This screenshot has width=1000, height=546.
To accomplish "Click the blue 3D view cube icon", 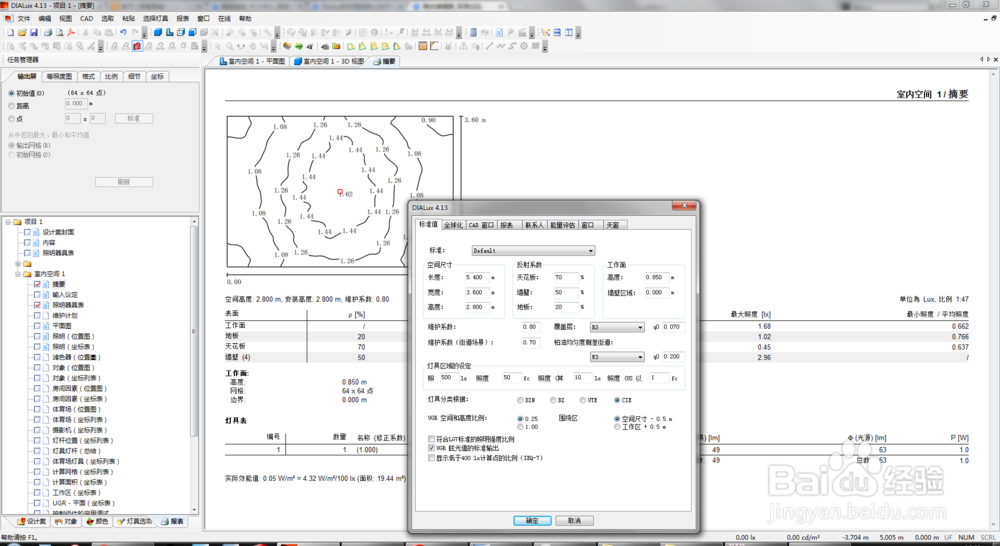I will [158, 33].
